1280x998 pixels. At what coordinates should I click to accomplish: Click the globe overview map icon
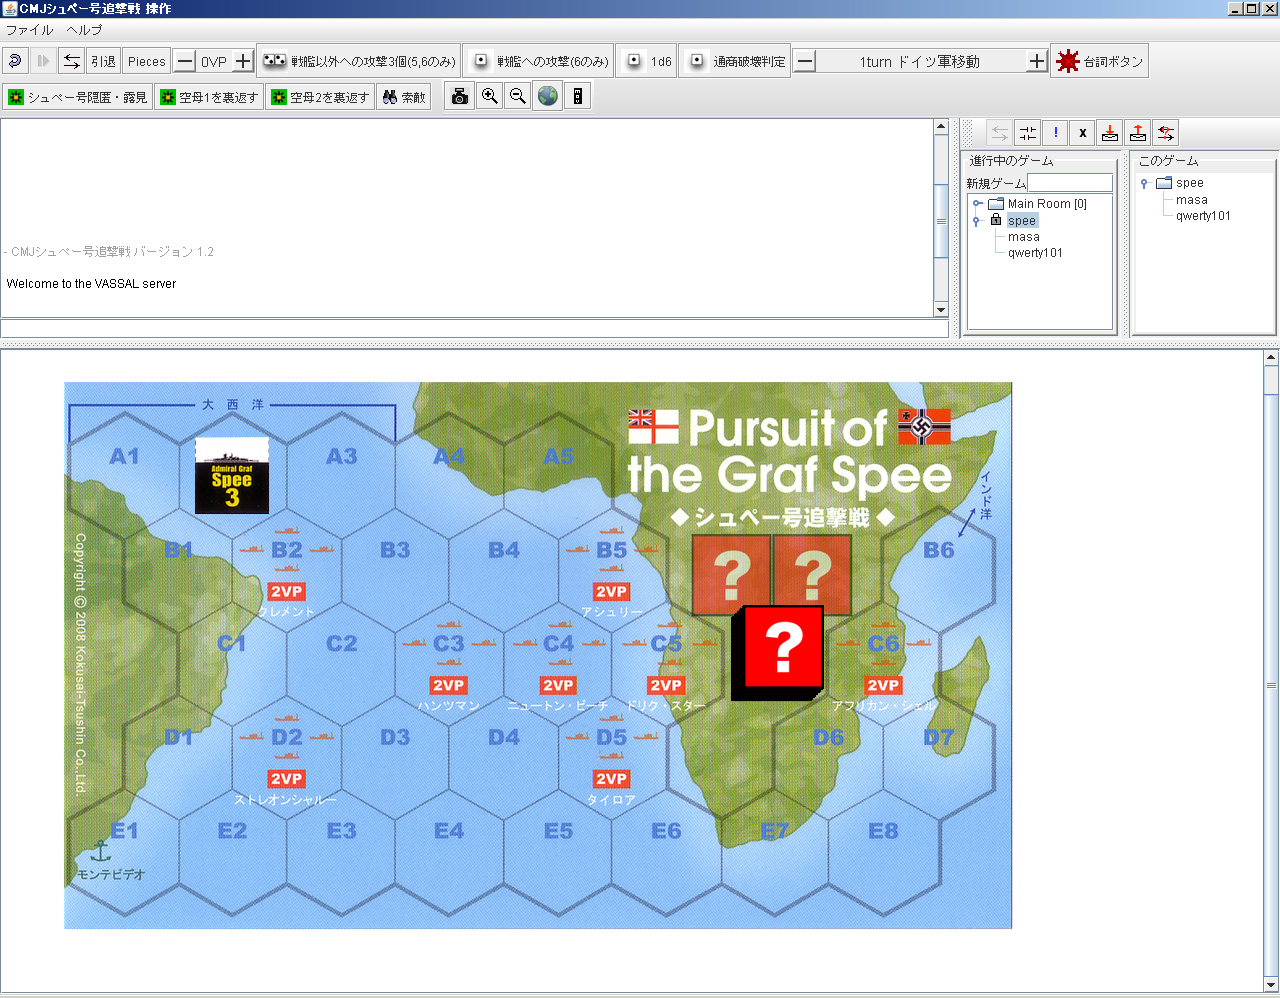pyautogui.click(x=547, y=97)
